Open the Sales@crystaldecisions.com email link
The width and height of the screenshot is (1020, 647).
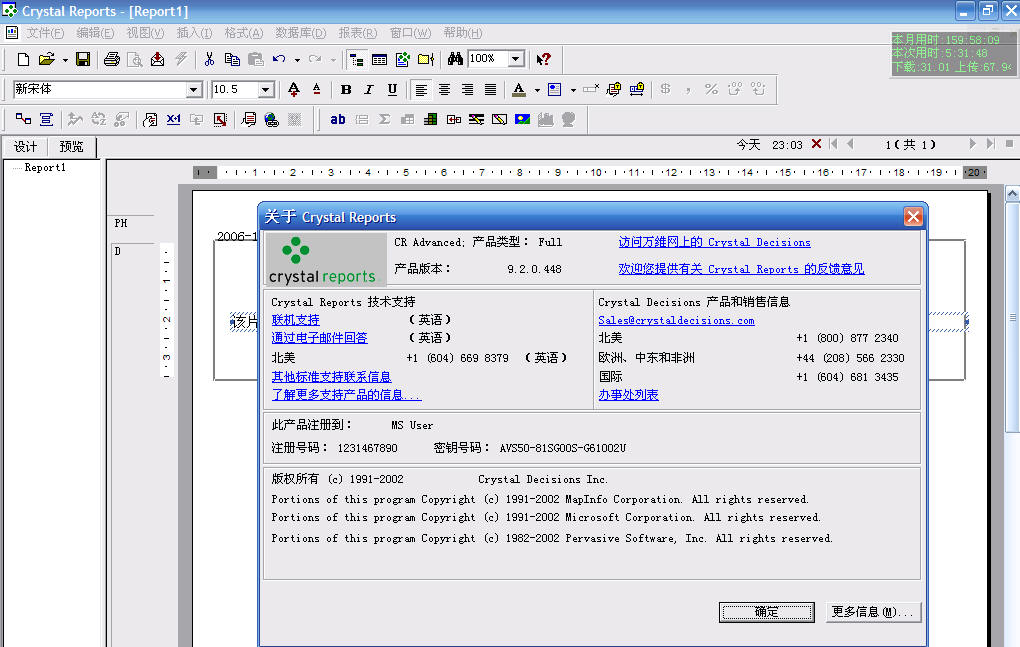(676, 320)
